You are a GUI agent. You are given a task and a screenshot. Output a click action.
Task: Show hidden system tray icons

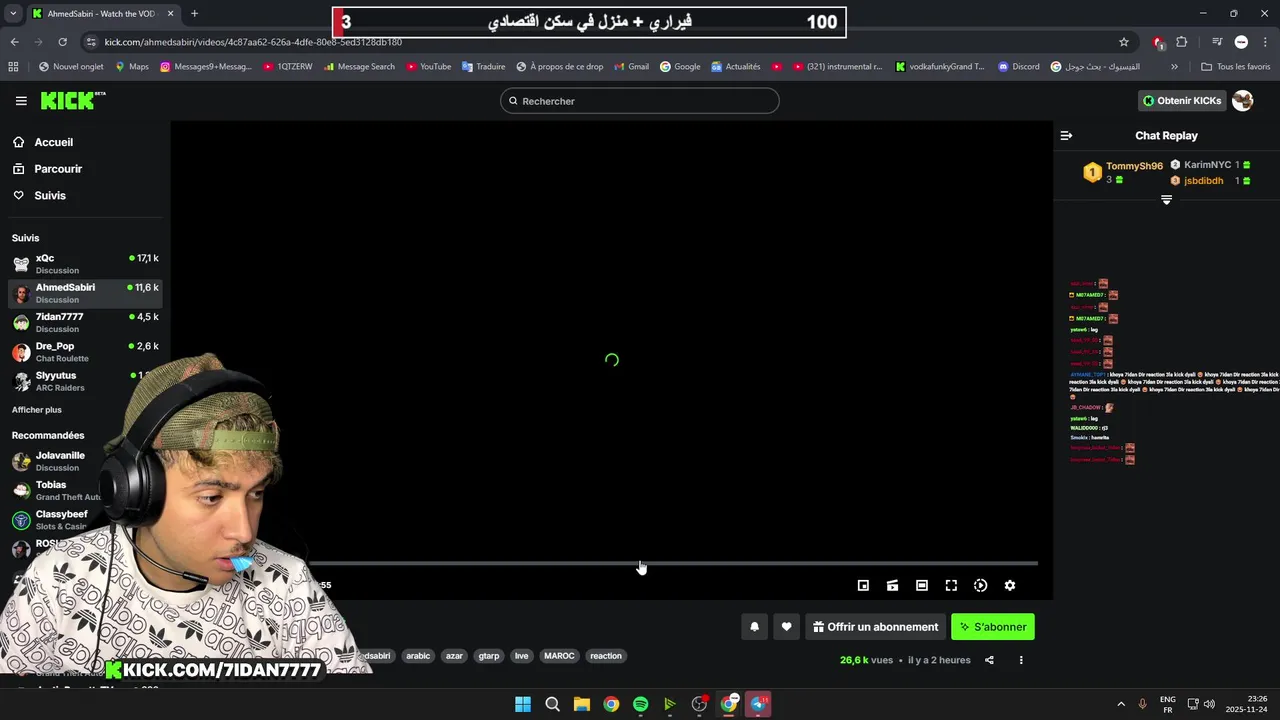coord(1120,704)
